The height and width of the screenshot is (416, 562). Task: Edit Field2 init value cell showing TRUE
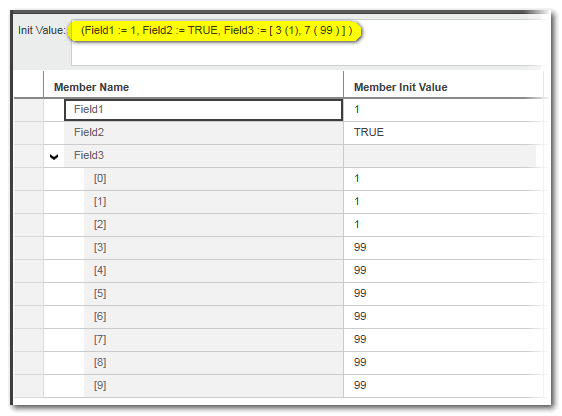(x=443, y=133)
